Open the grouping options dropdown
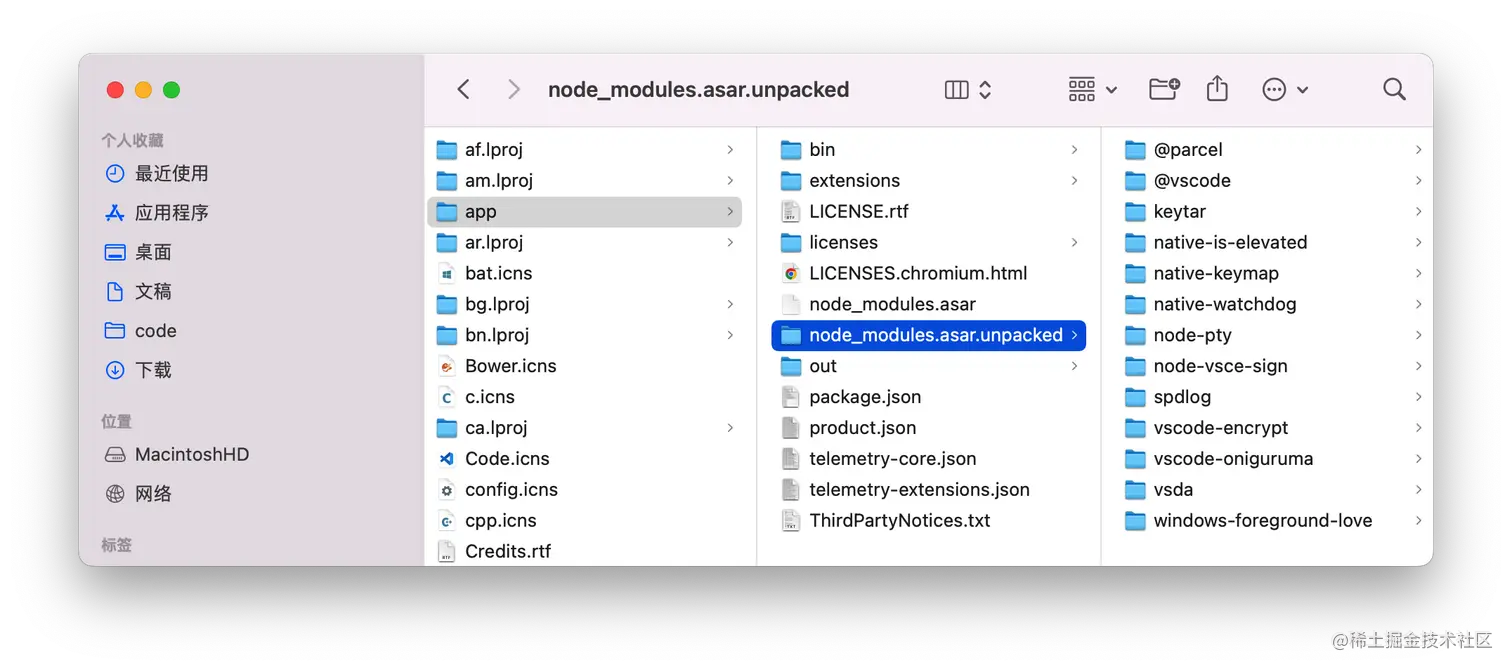The height and width of the screenshot is (670, 1512). 1091,89
